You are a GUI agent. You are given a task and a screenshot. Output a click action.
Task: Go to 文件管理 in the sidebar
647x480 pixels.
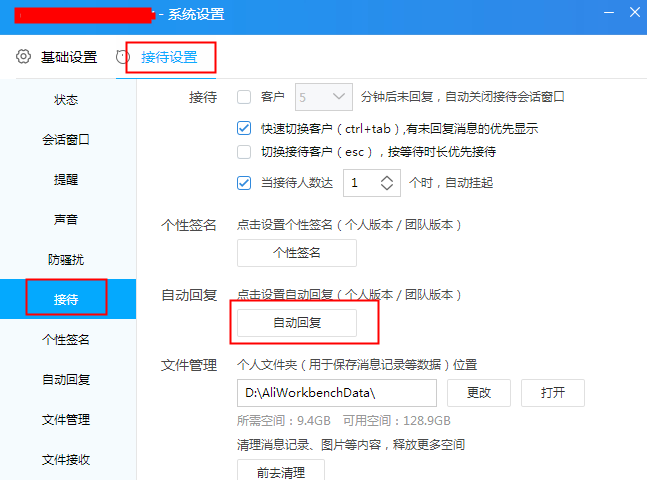(x=66, y=419)
